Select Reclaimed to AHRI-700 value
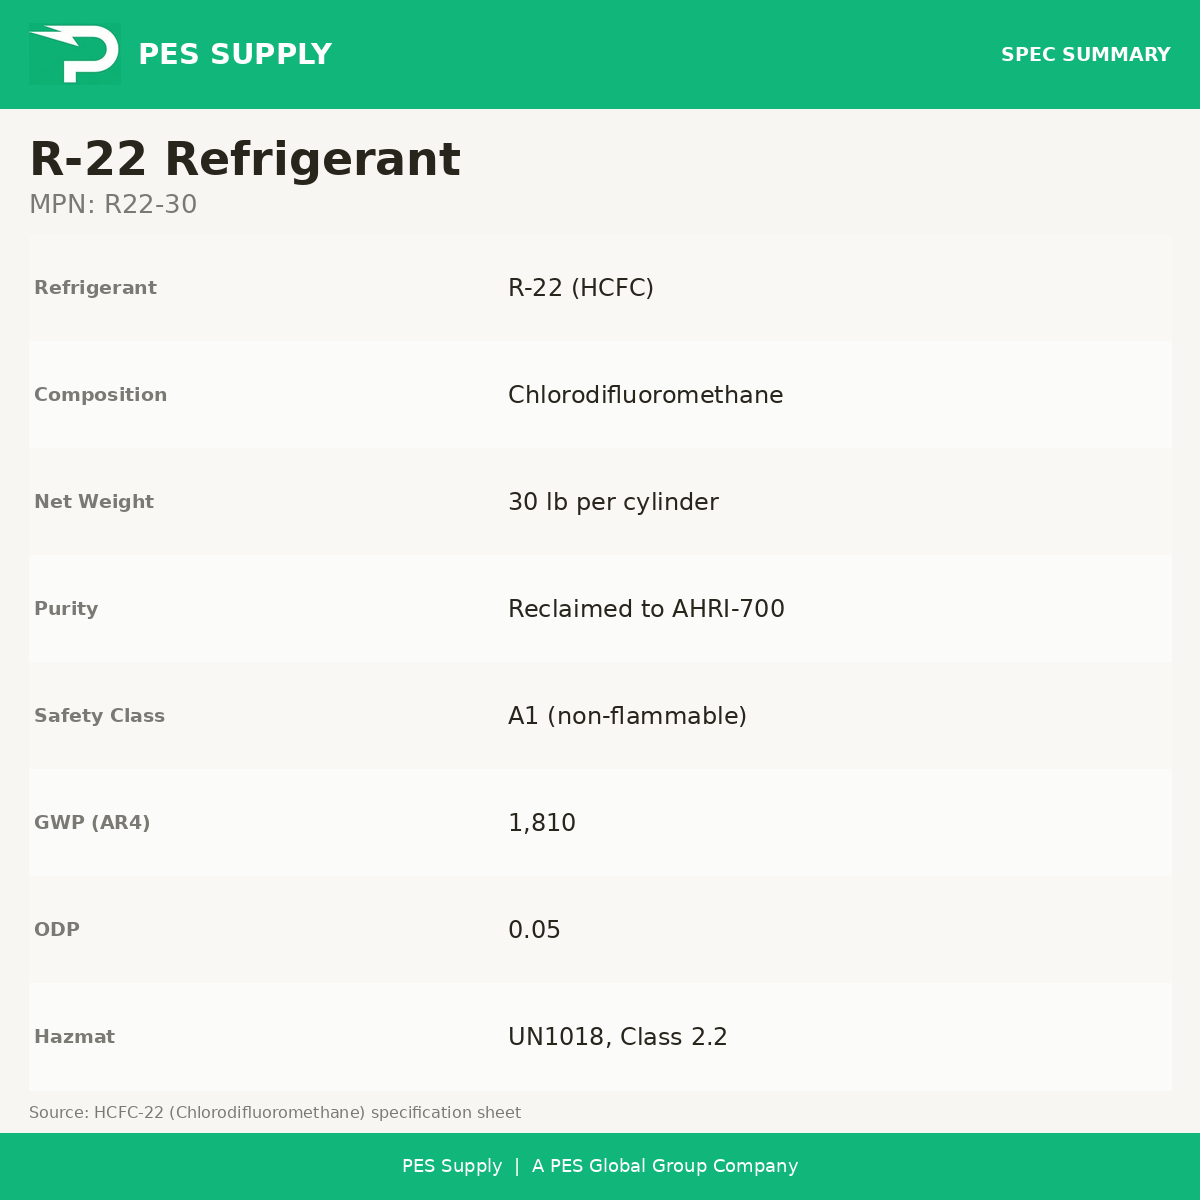The height and width of the screenshot is (1200, 1200). click(x=646, y=609)
